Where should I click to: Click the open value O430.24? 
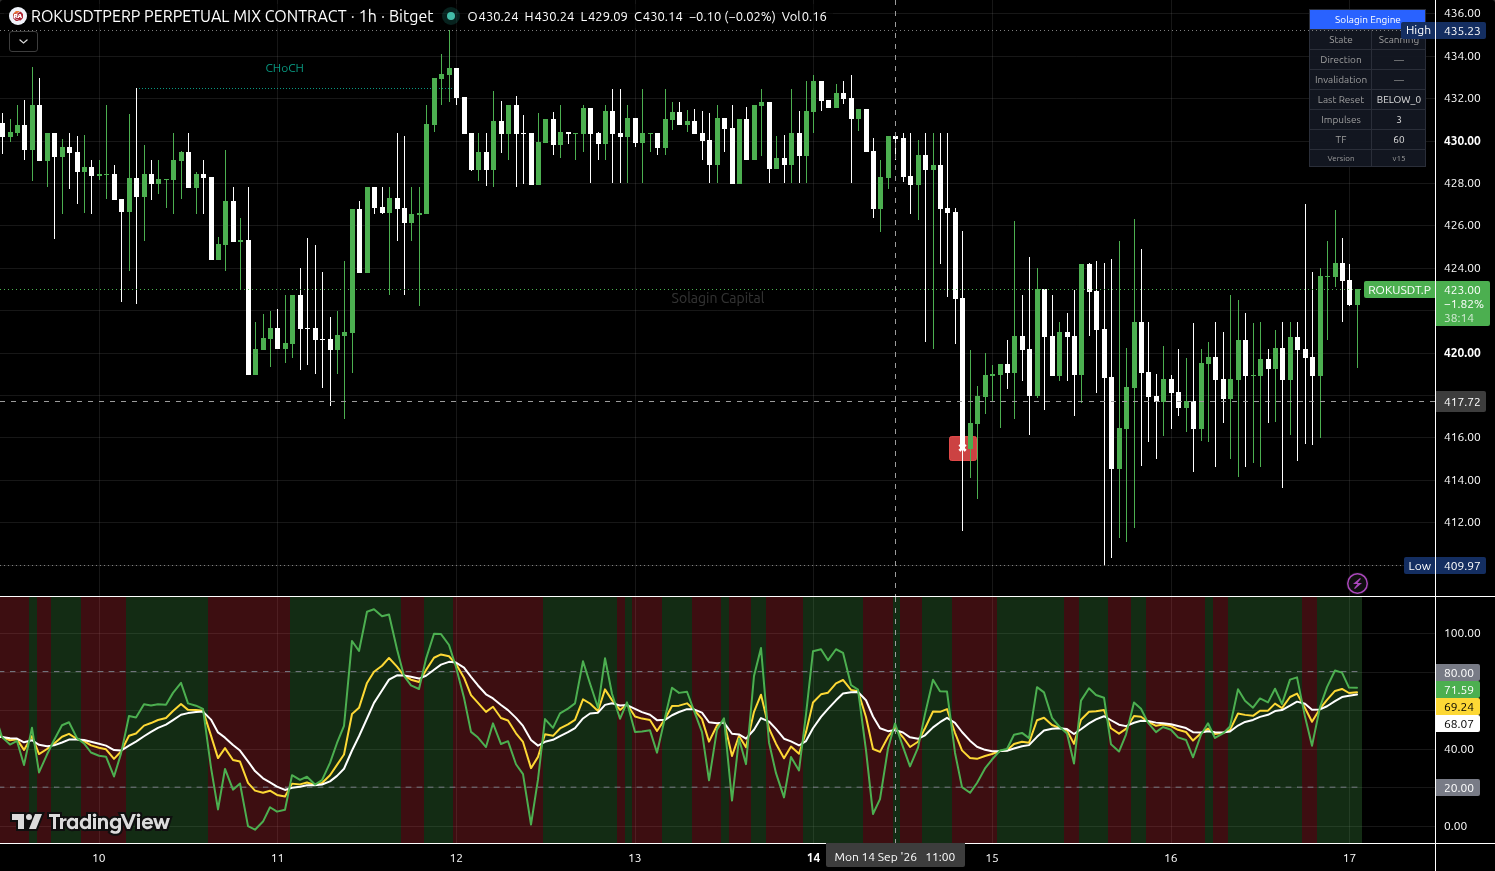pyautogui.click(x=493, y=16)
